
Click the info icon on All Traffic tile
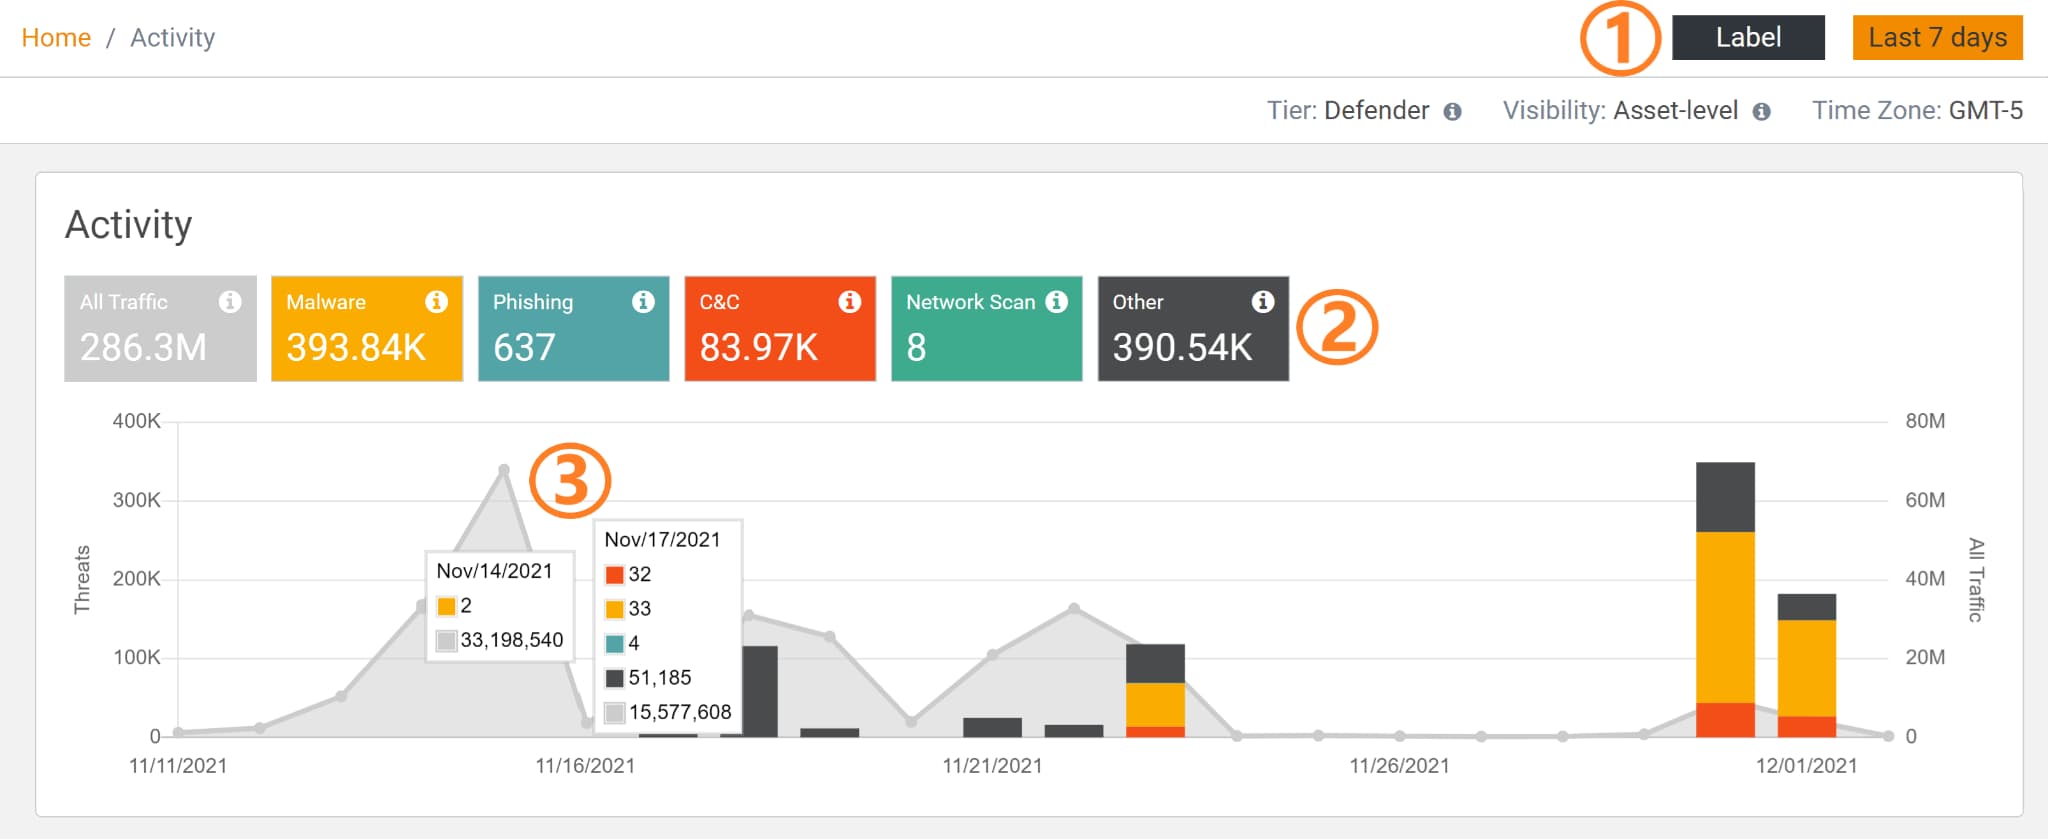[x=230, y=301]
